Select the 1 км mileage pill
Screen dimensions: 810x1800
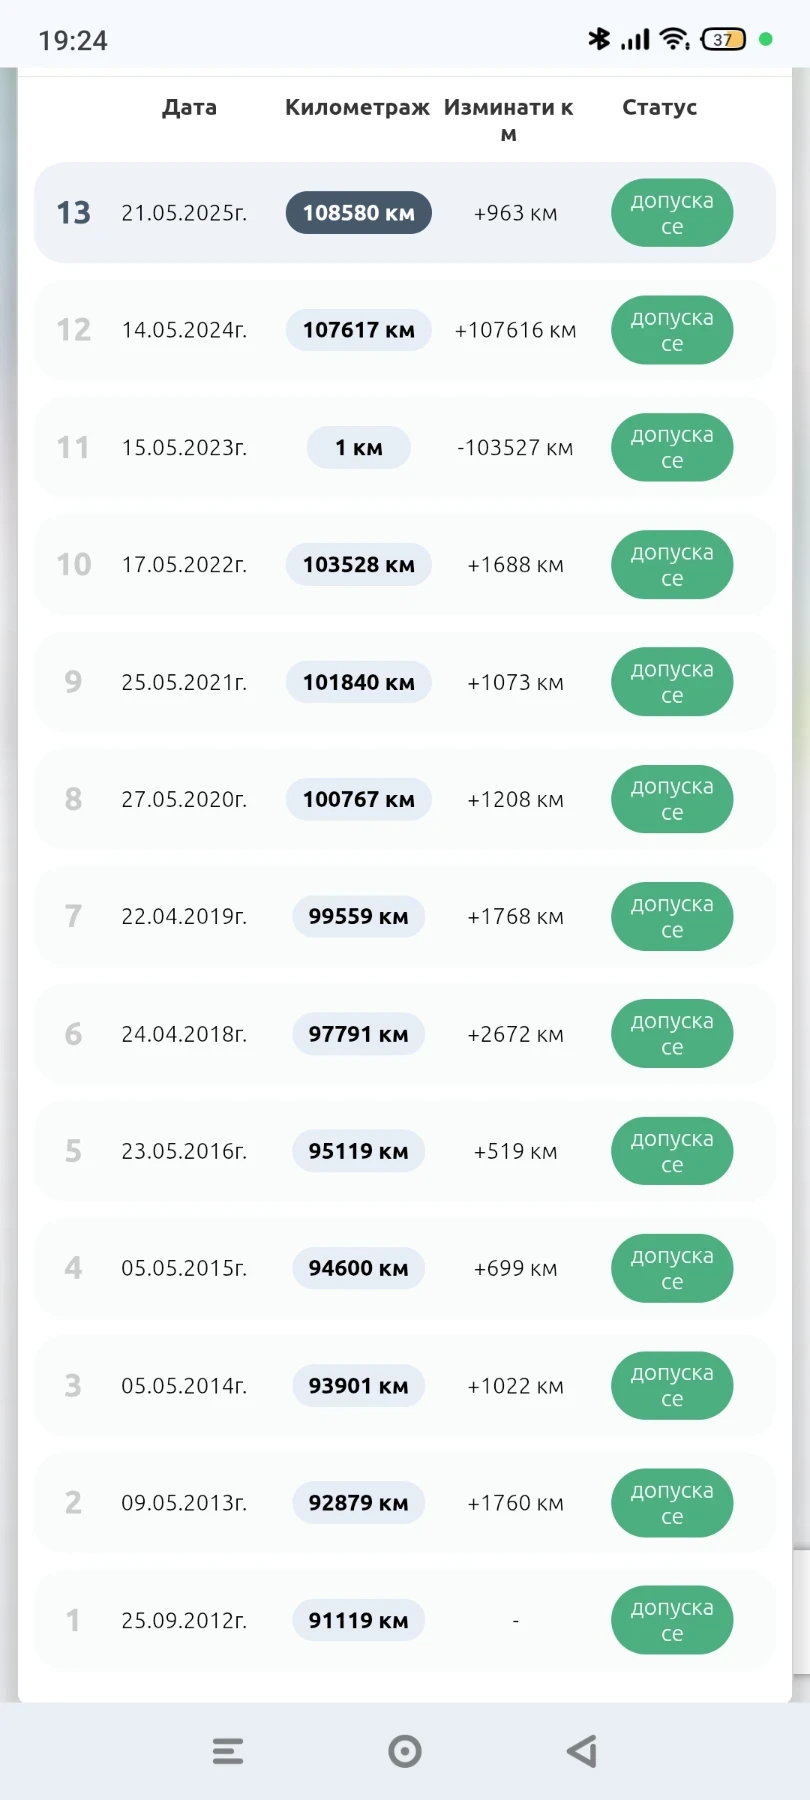[359, 447]
